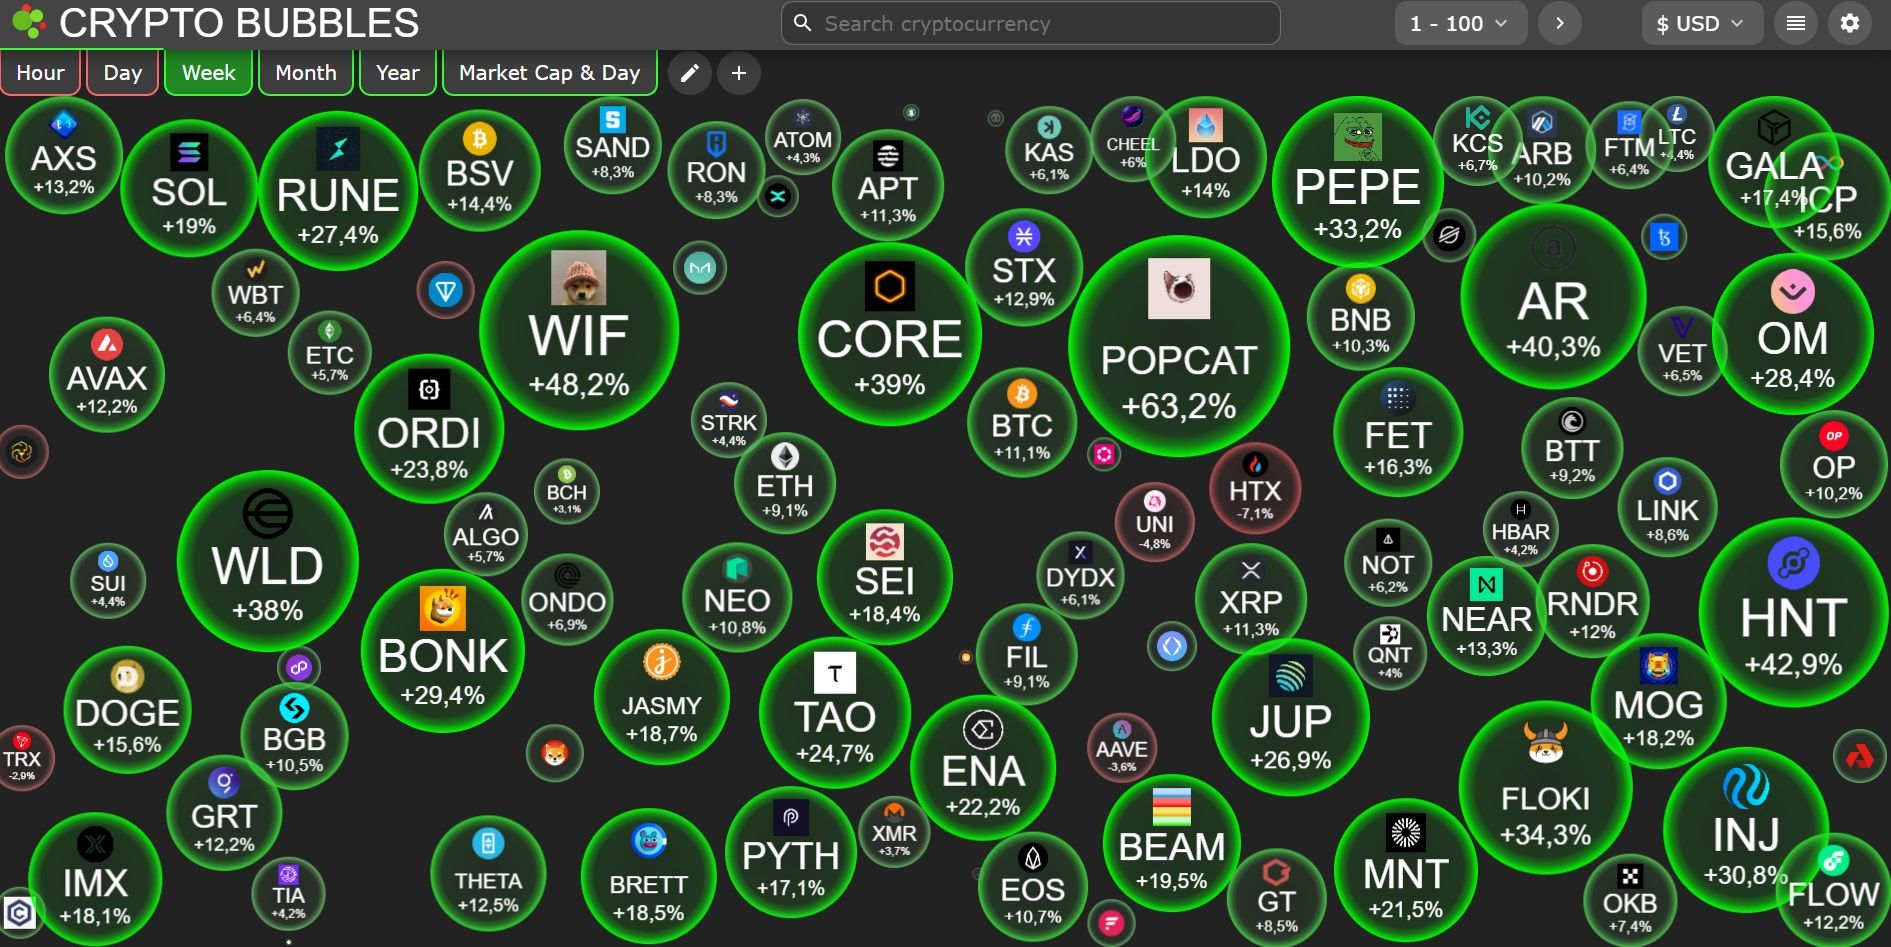Click the JUP bubble
The height and width of the screenshot is (947, 1891).
point(1290,717)
